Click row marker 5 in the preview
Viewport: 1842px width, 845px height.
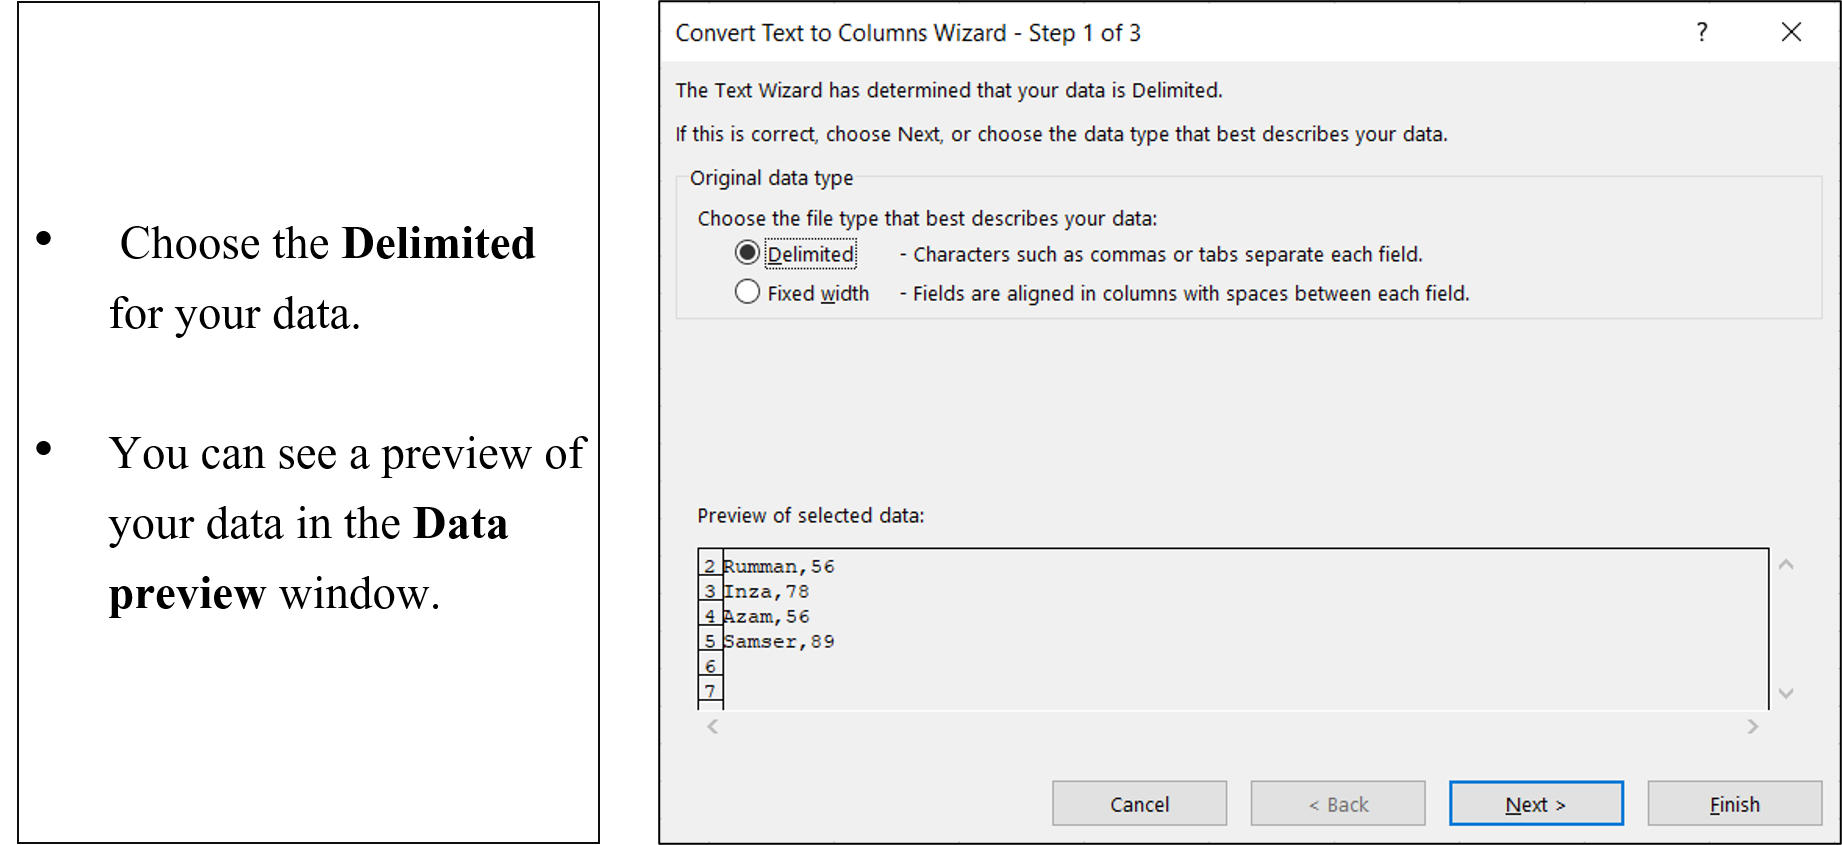[x=709, y=641]
